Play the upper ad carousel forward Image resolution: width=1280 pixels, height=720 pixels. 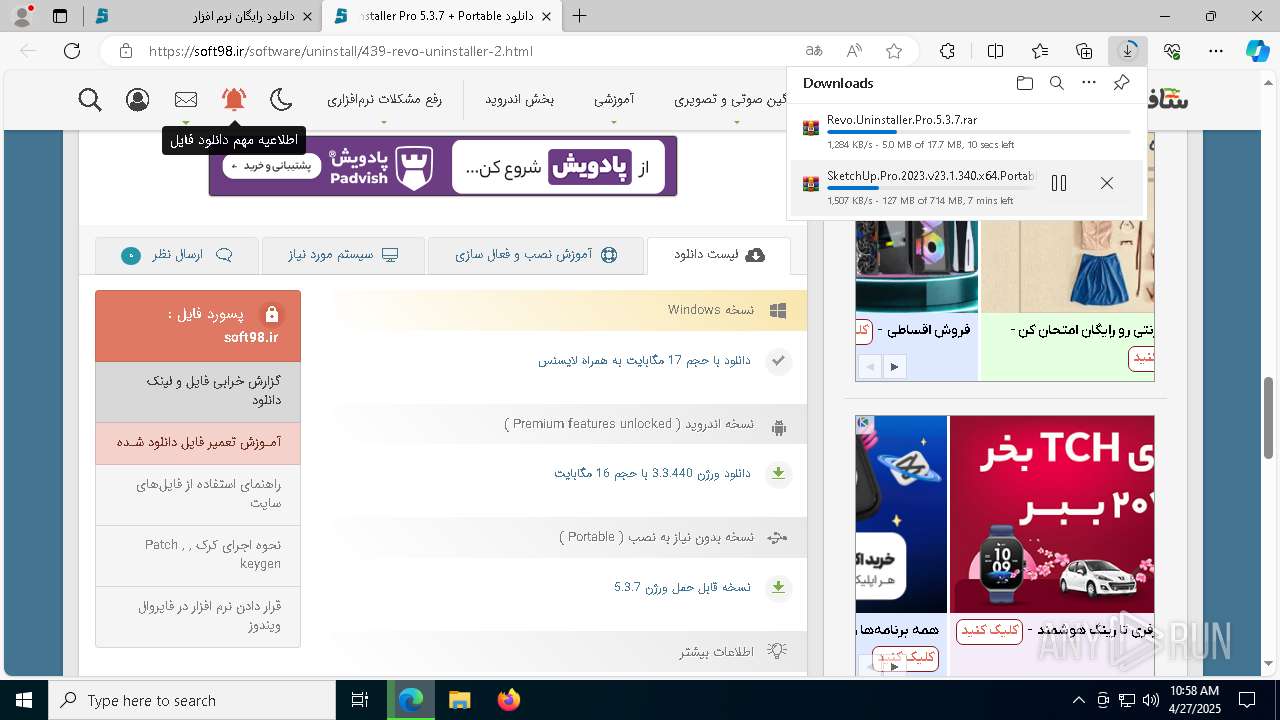point(894,367)
